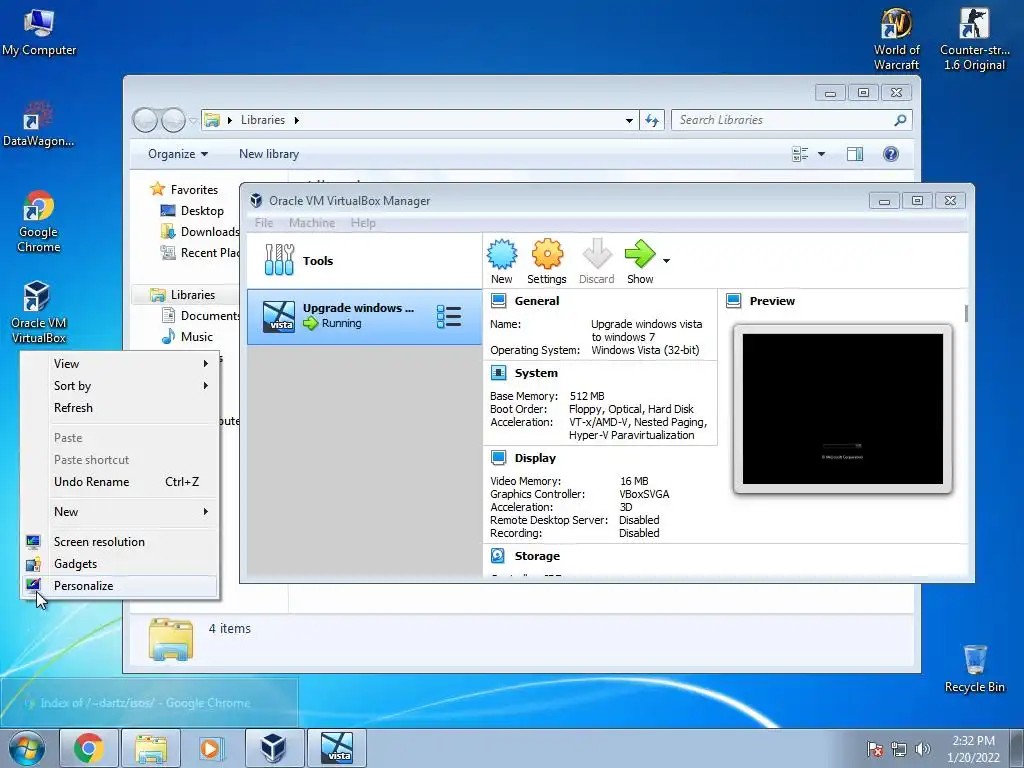Expand the Sort by submenu
This screenshot has height=768, width=1024.
[120, 385]
